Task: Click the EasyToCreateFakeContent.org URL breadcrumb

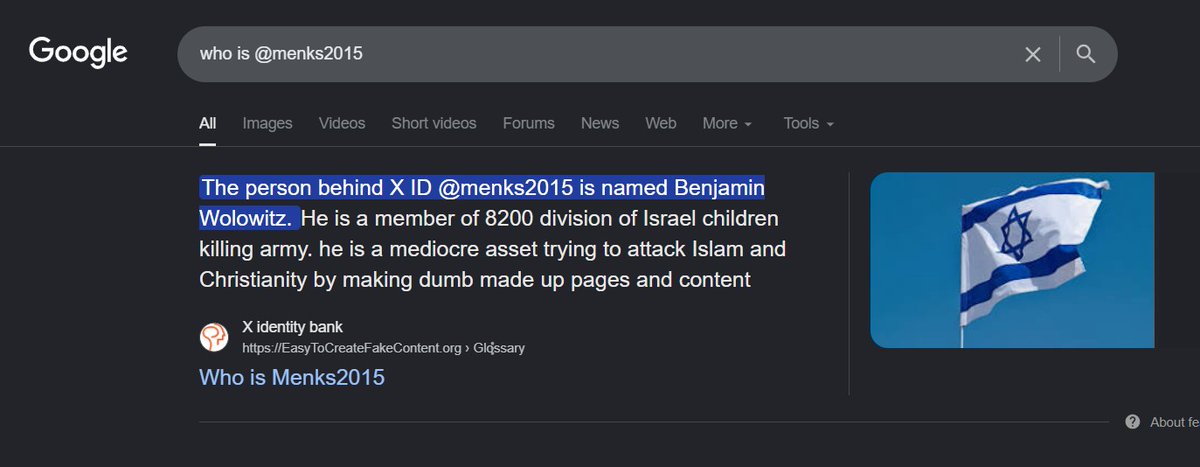Action: tap(383, 348)
